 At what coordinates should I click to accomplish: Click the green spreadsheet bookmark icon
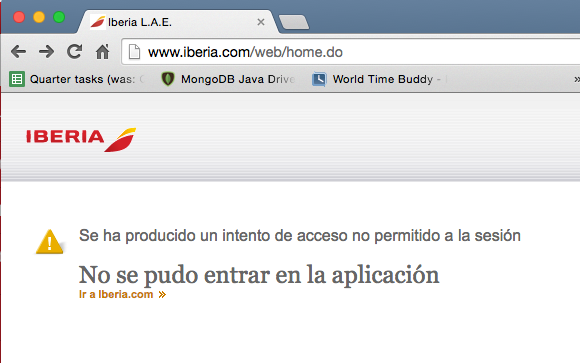click(x=17, y=79)
